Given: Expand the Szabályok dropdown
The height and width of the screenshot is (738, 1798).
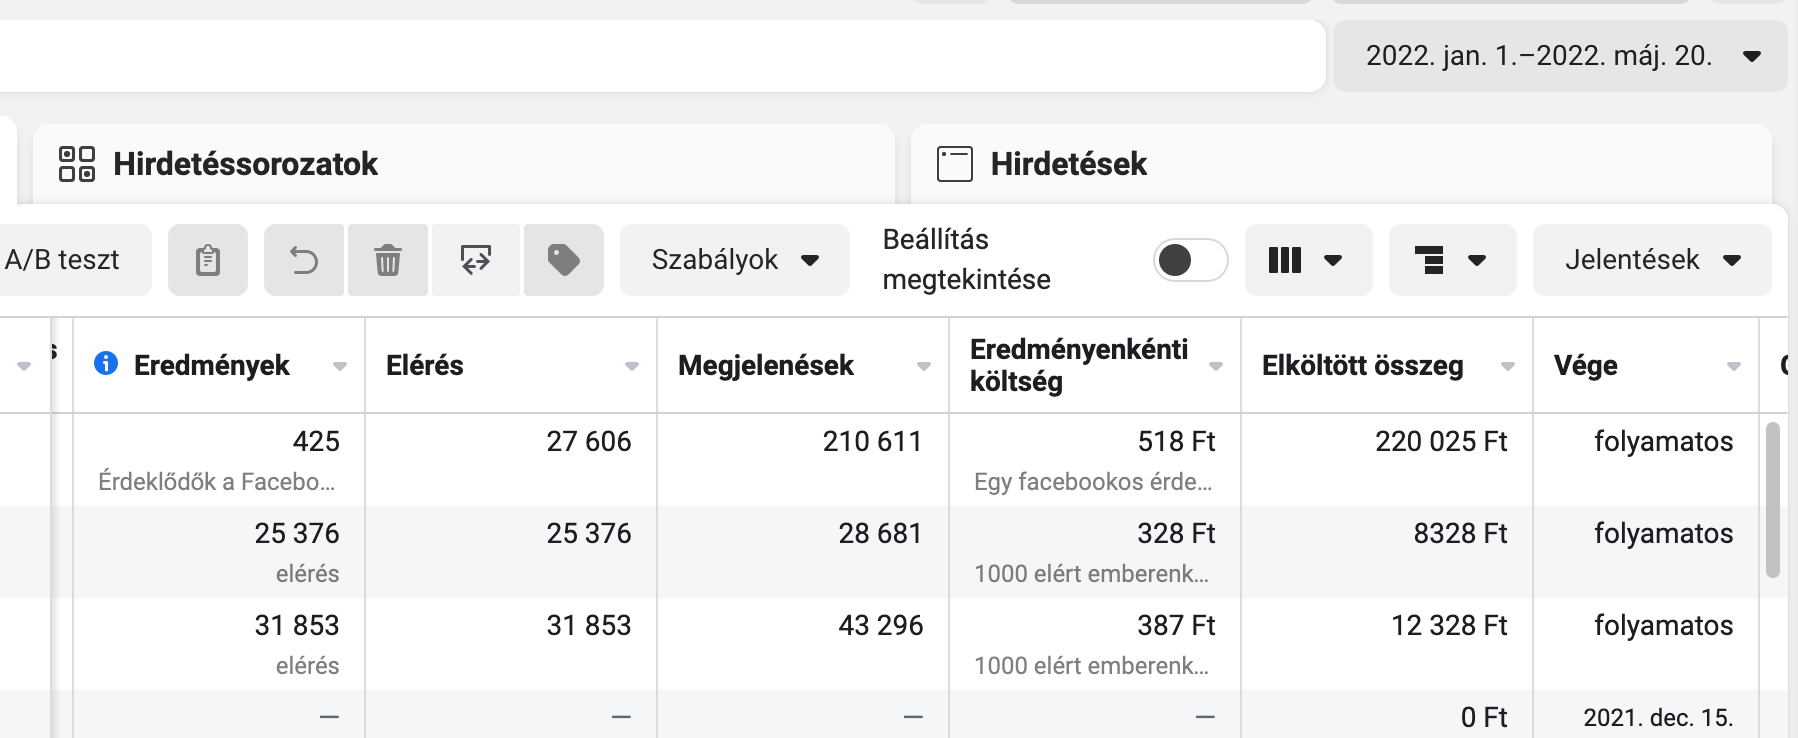Looking at the screenshot, I should (x=735, y=260).
